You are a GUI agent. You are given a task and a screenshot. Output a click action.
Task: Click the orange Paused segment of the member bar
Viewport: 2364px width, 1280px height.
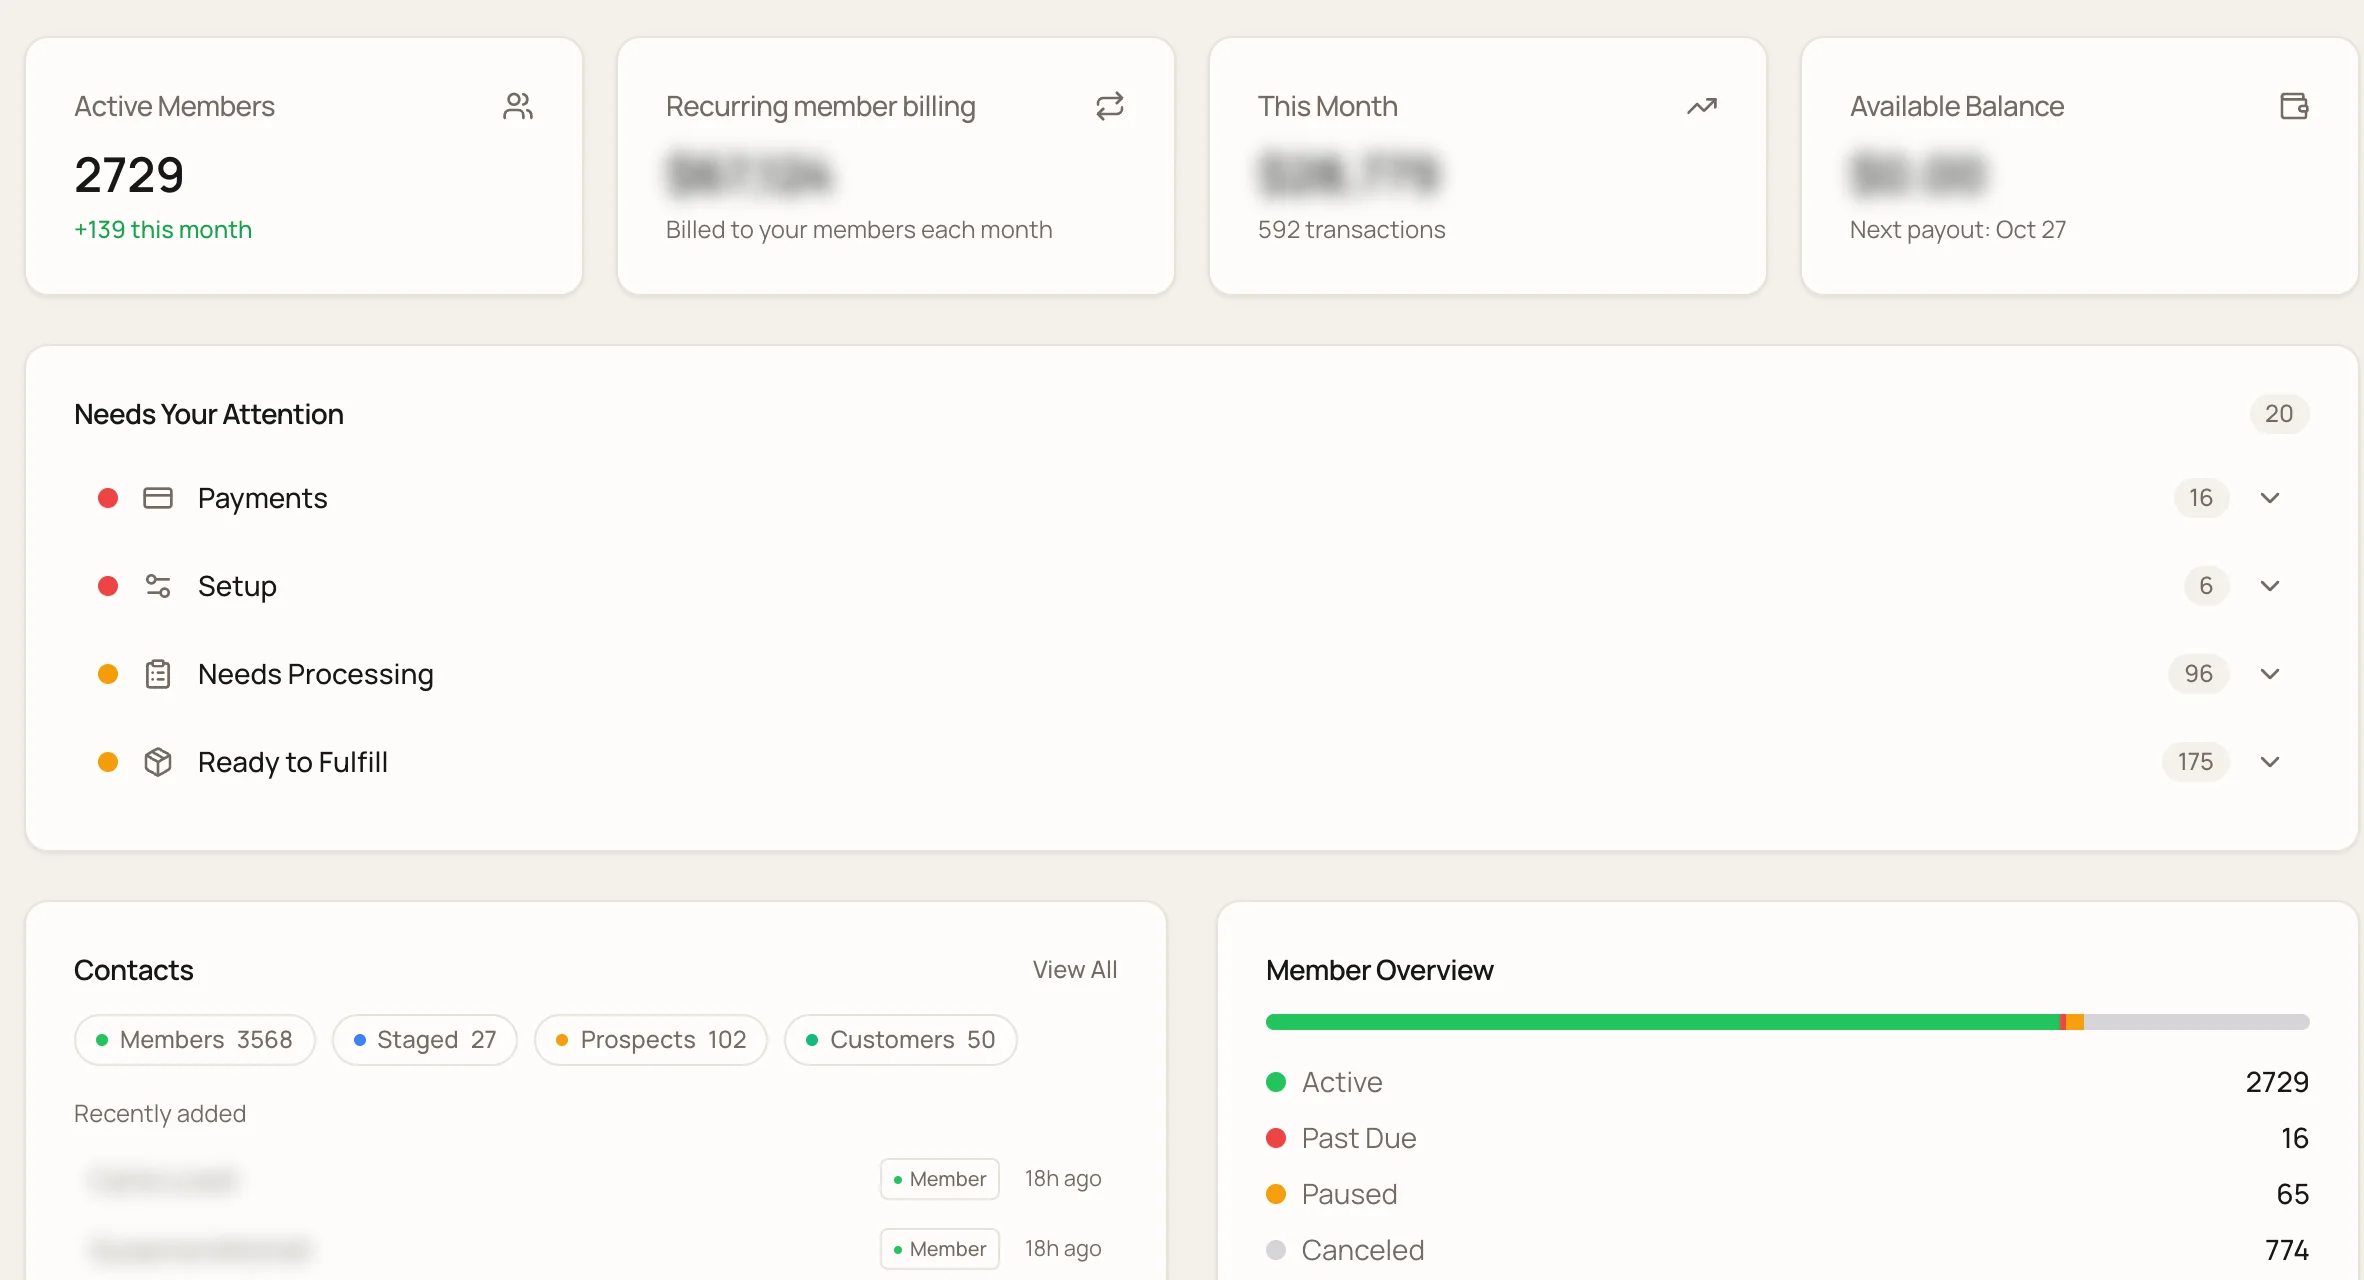[x=2075, y=1022]
